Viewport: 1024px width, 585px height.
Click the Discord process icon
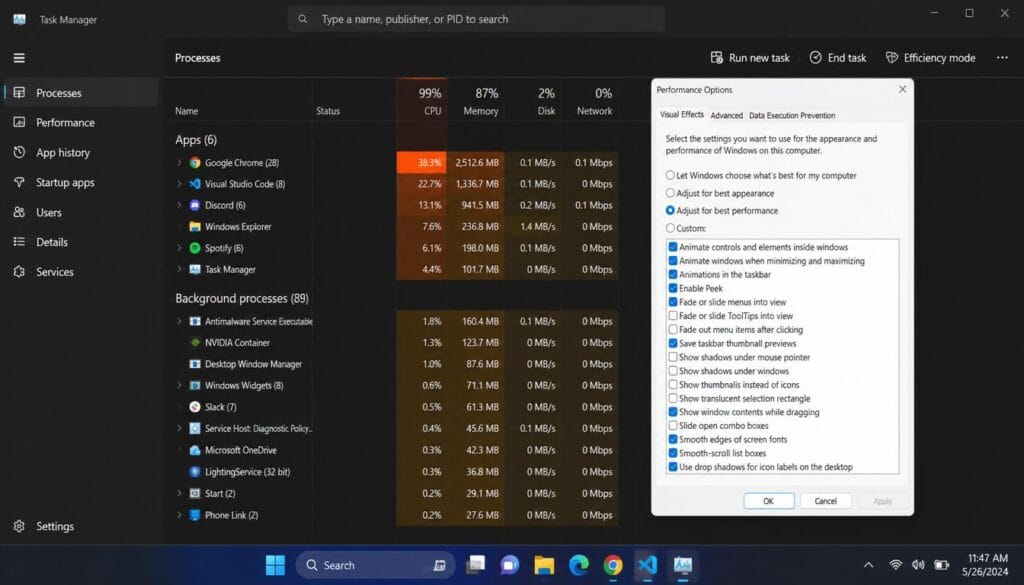tap(195, 205)
